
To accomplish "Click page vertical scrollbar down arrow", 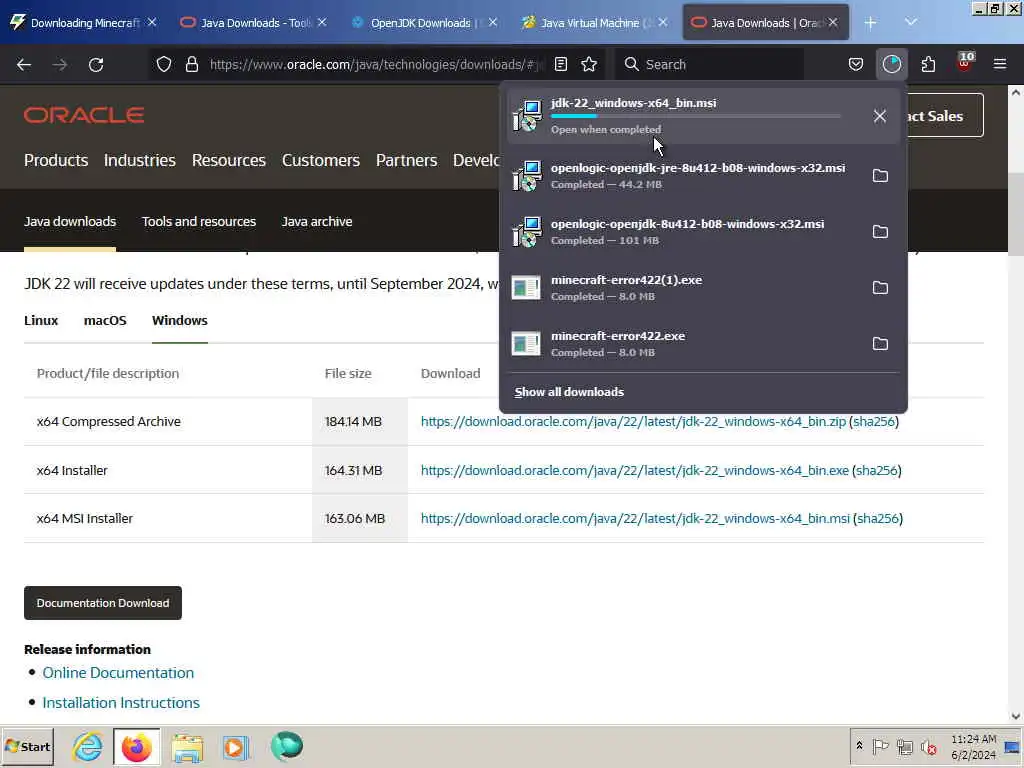I will pos(1016,716).
